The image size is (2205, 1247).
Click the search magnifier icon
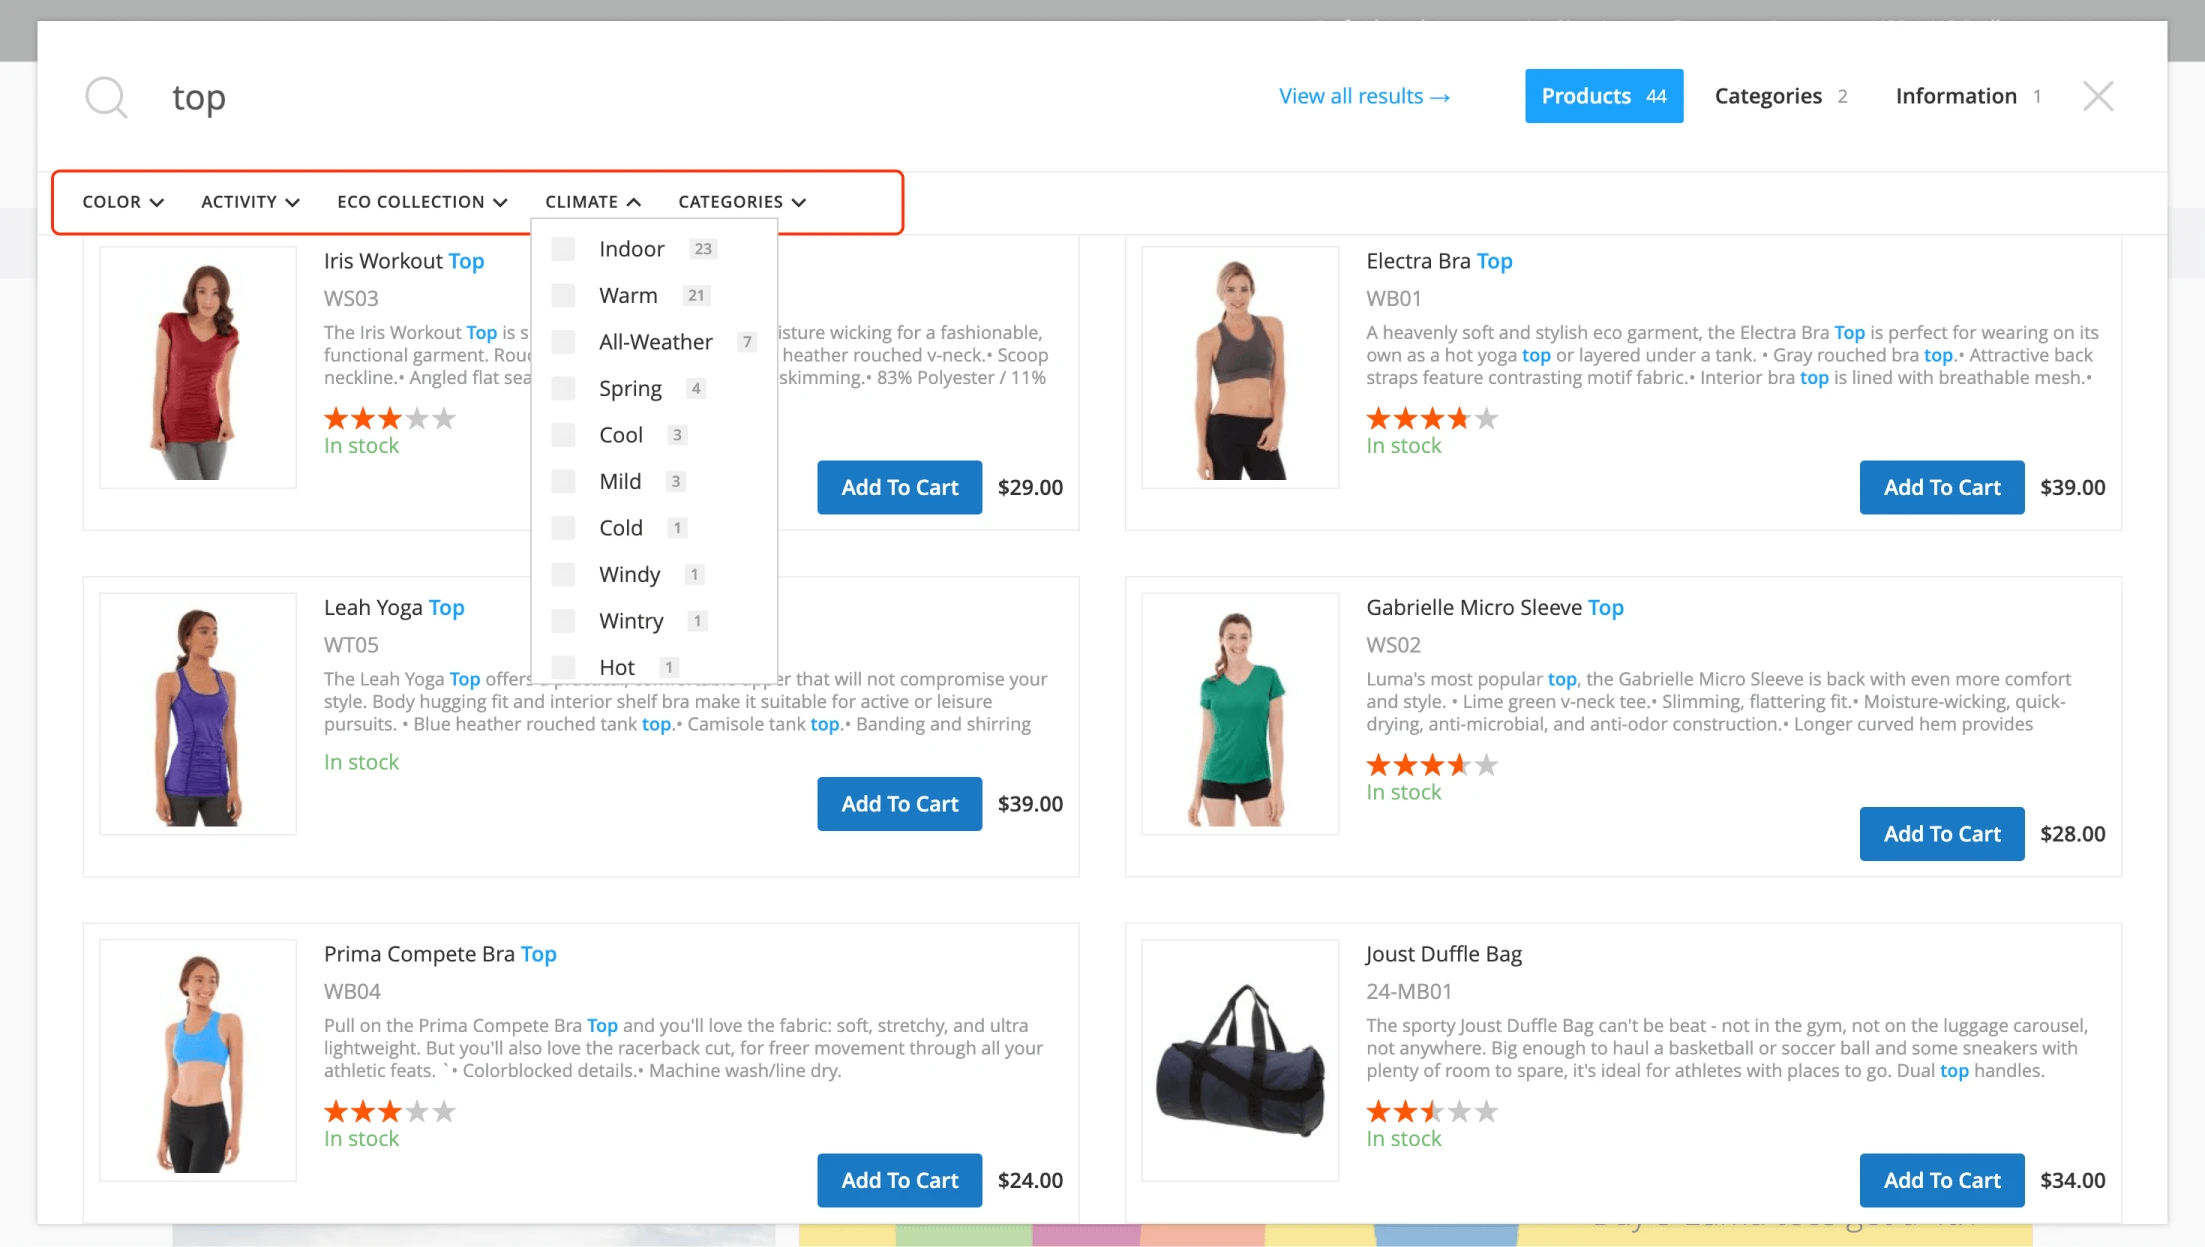click(104, 95)
